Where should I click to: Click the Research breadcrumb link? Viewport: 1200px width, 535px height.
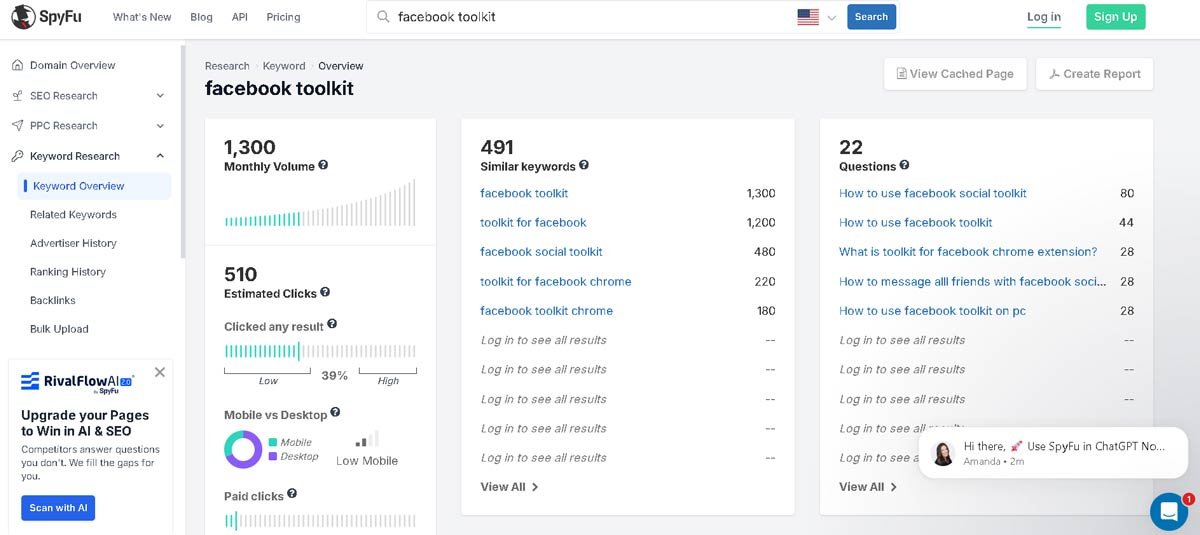(x=227, y=66)
